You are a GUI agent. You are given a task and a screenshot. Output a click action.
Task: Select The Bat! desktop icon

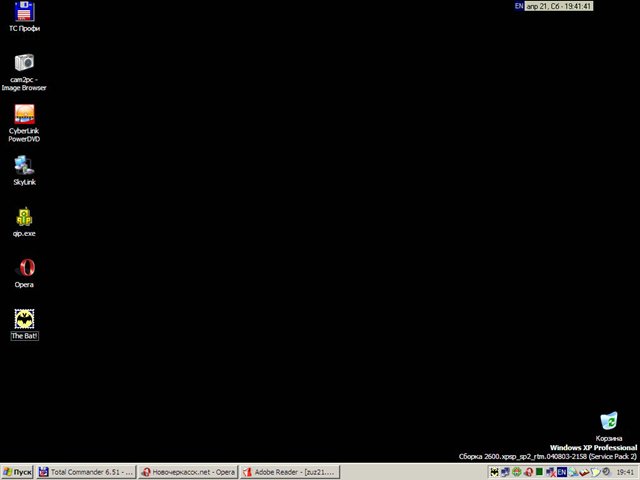coord(24,324)
